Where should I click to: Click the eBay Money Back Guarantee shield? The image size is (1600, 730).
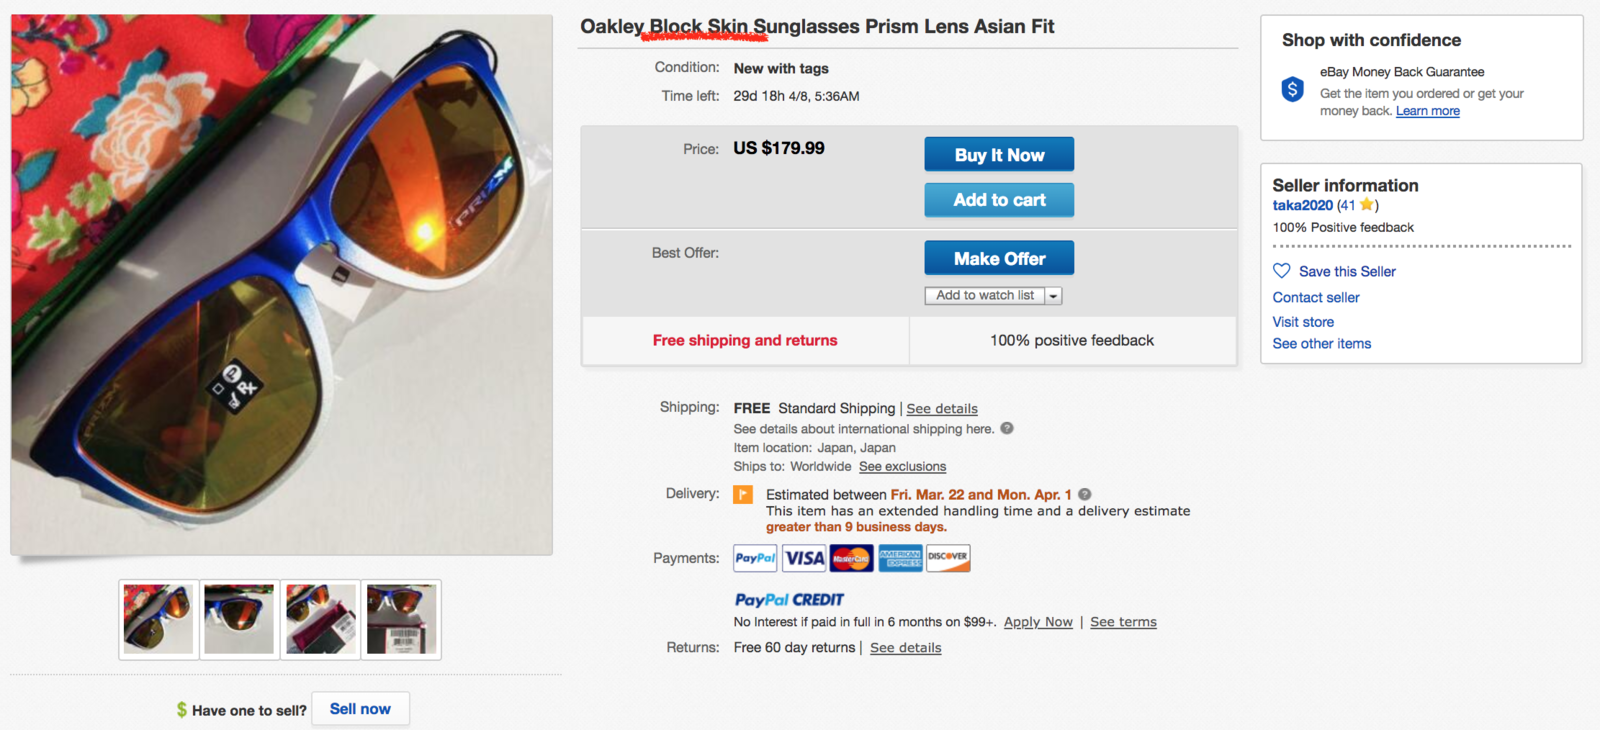(x=1293, y=90)
